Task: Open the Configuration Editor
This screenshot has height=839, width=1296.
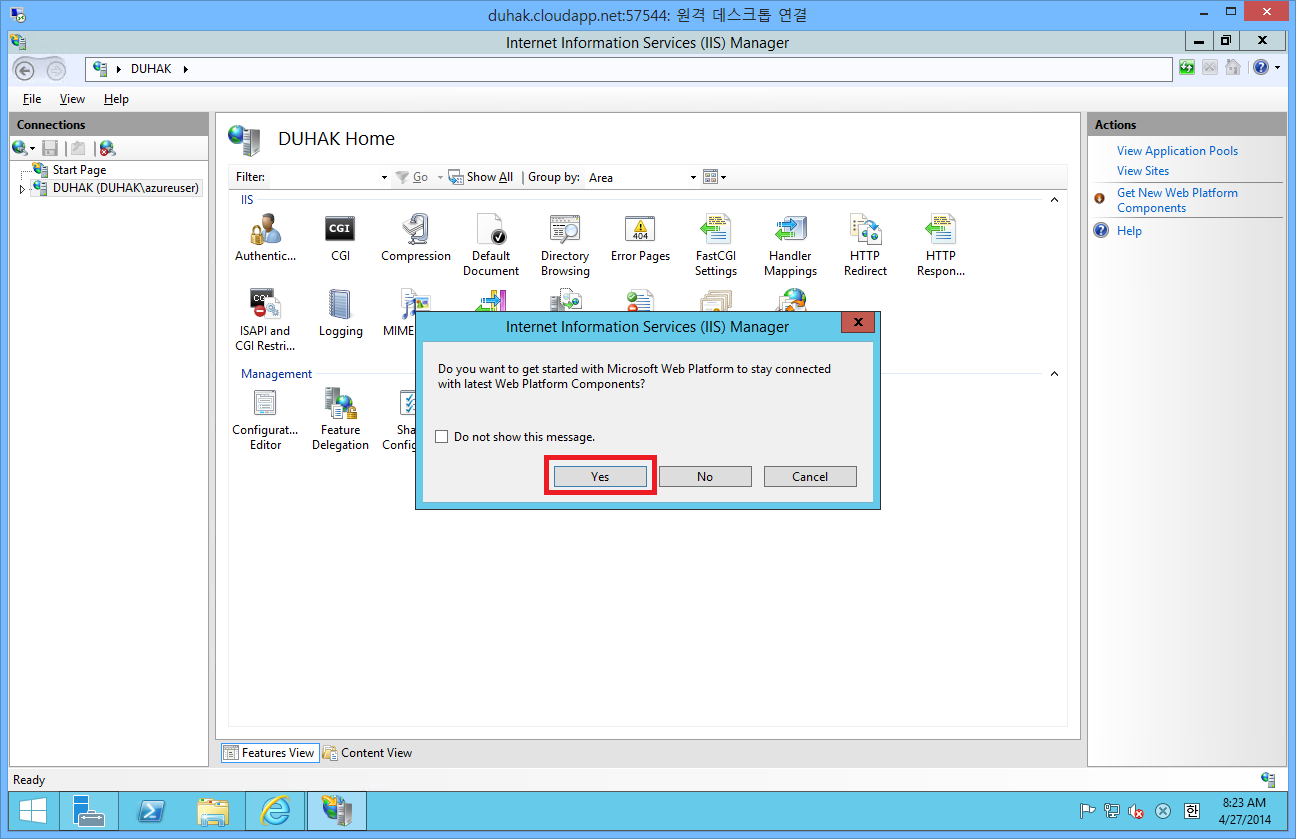Action: click(265, 420)
